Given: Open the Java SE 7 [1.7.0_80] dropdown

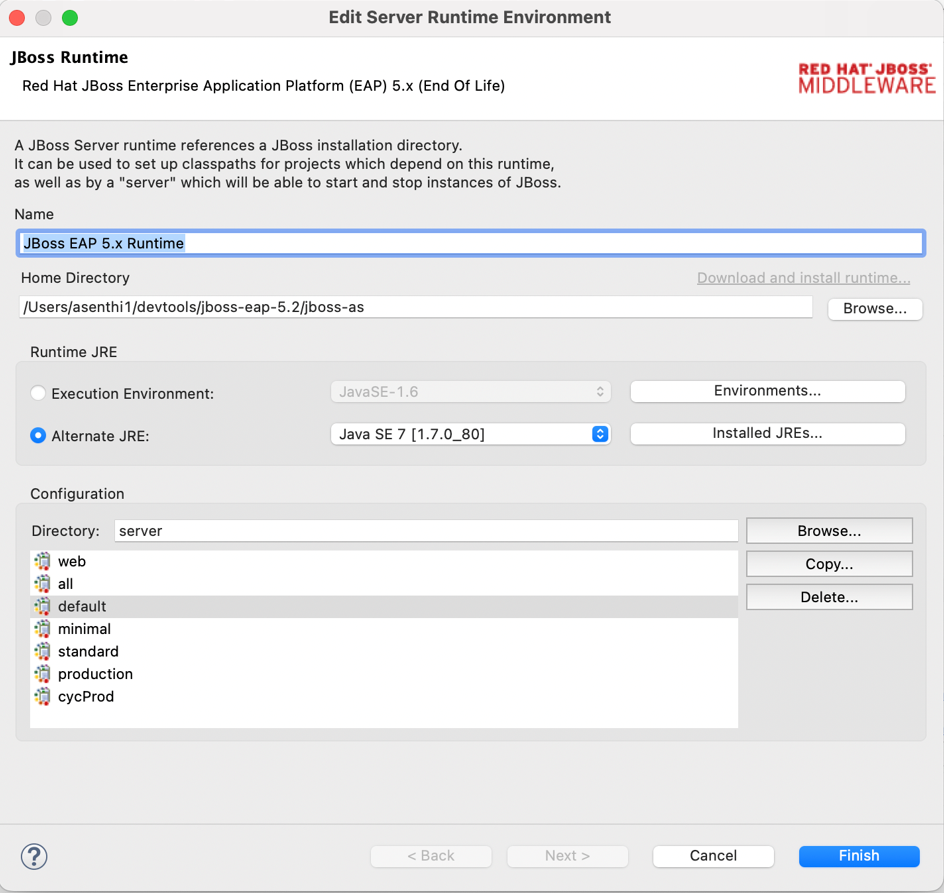Looking at the screenshot, I should coord(471,434).
